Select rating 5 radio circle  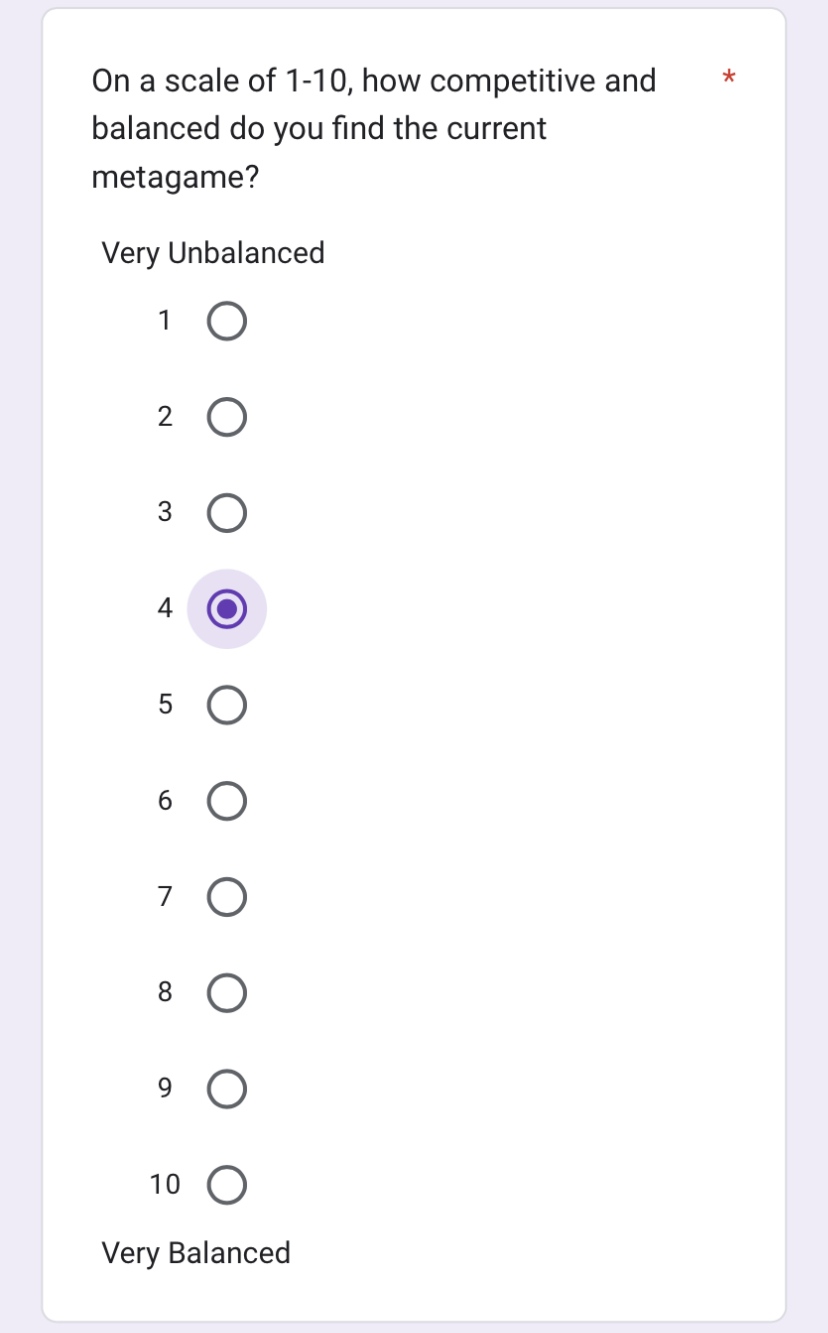[x=227, y=705]
